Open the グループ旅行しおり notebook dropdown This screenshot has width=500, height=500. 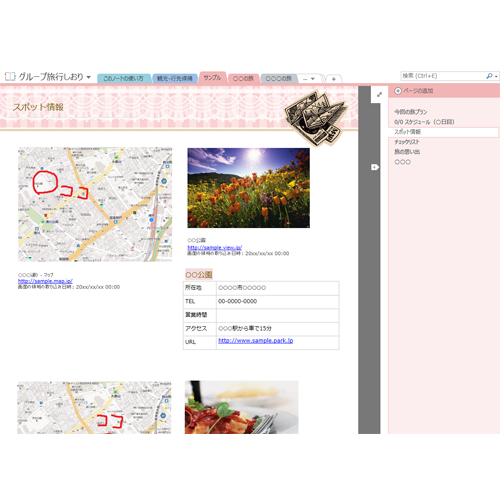88,77
